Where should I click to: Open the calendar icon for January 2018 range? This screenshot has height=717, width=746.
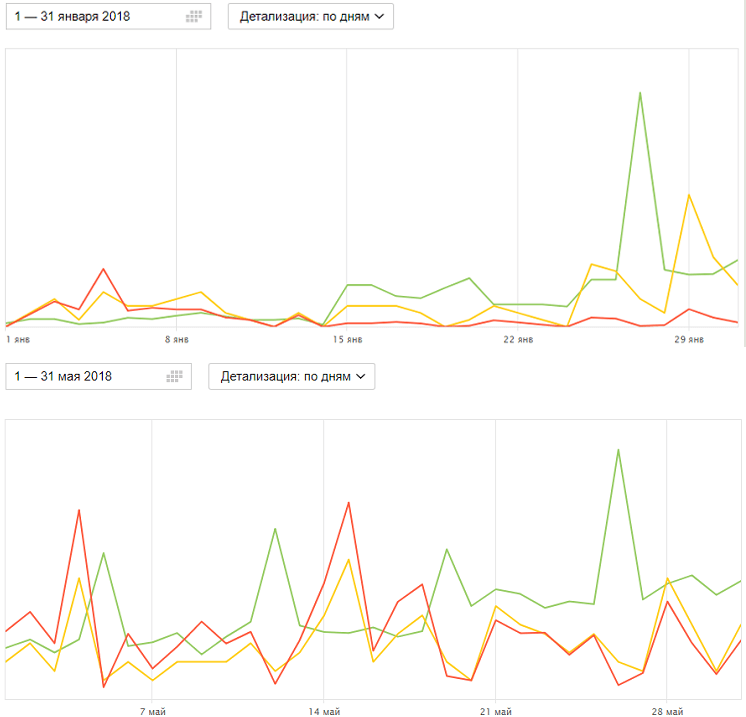[194, 16]
